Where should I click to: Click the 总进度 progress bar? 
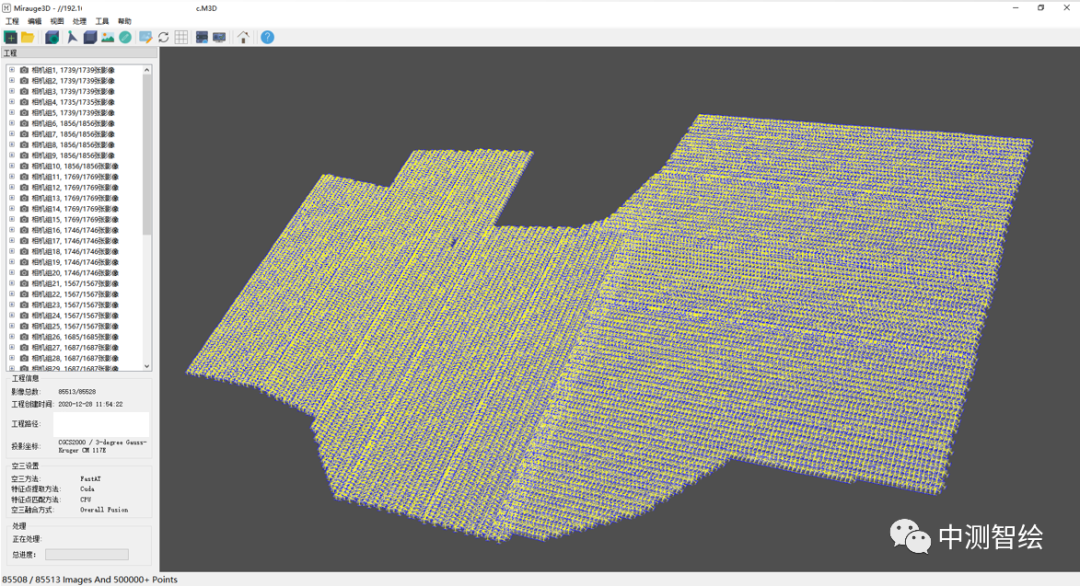click(x=87, y=554)
